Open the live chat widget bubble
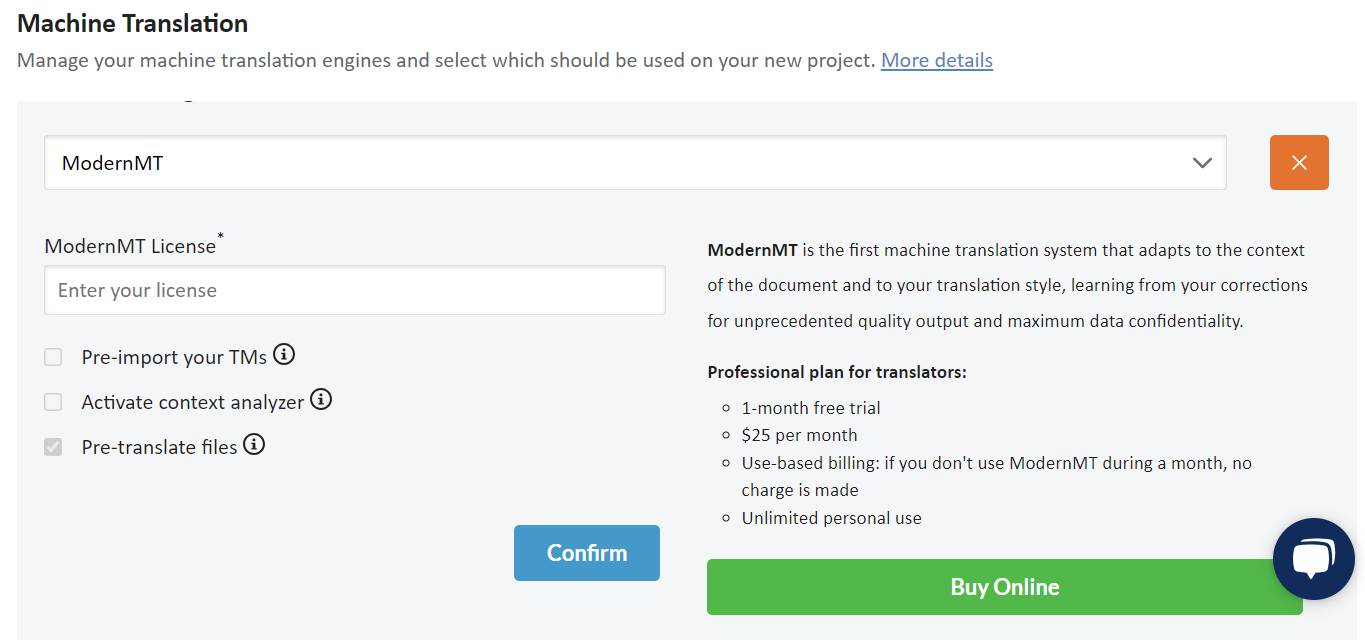Screen dimensions: 1365x640 1313,559
